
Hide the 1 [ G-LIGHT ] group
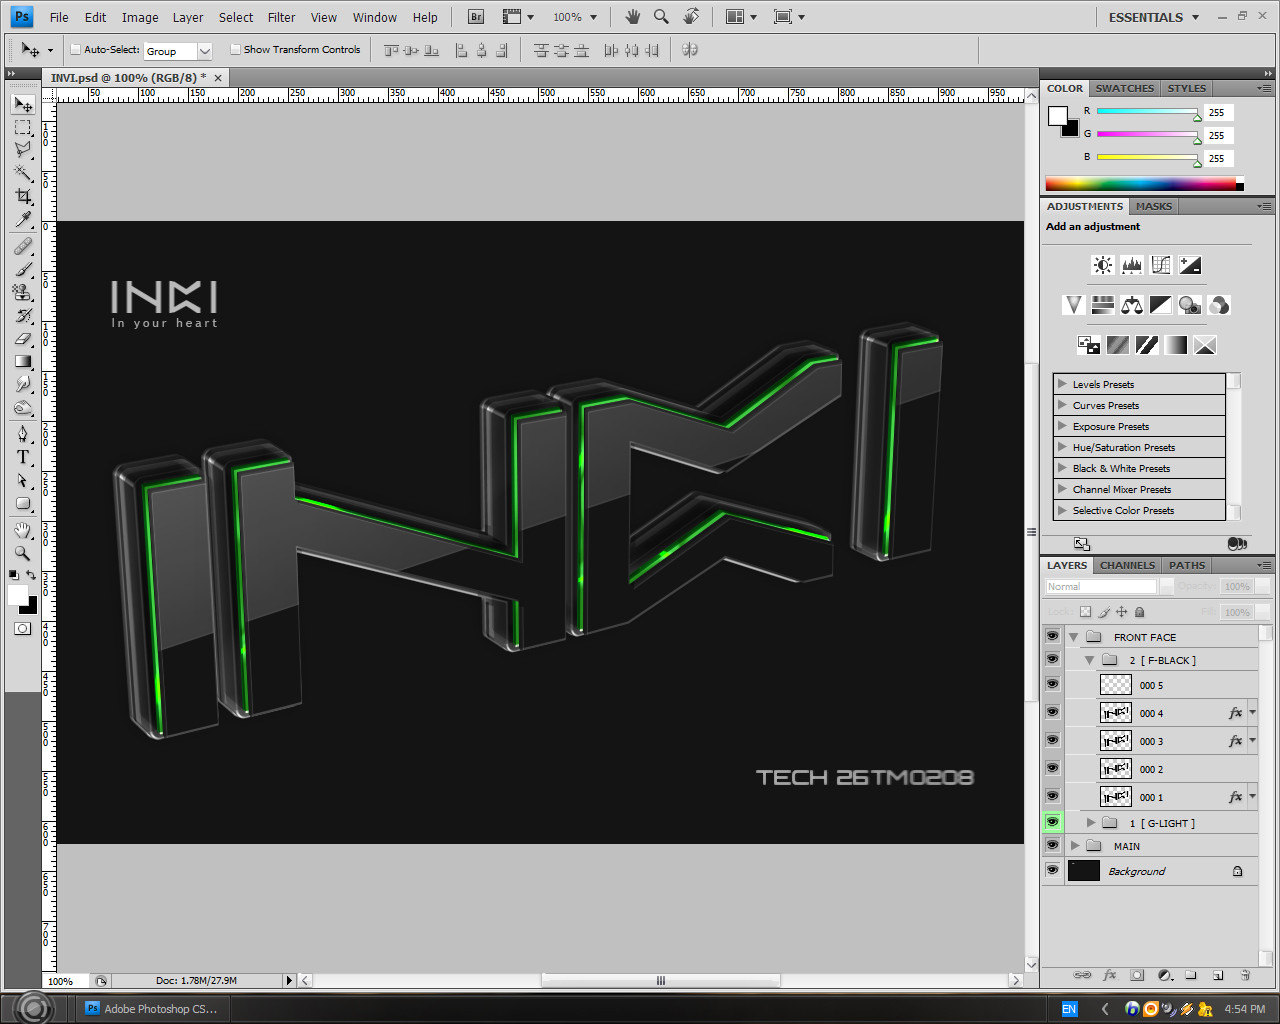tap(1052, 822)
